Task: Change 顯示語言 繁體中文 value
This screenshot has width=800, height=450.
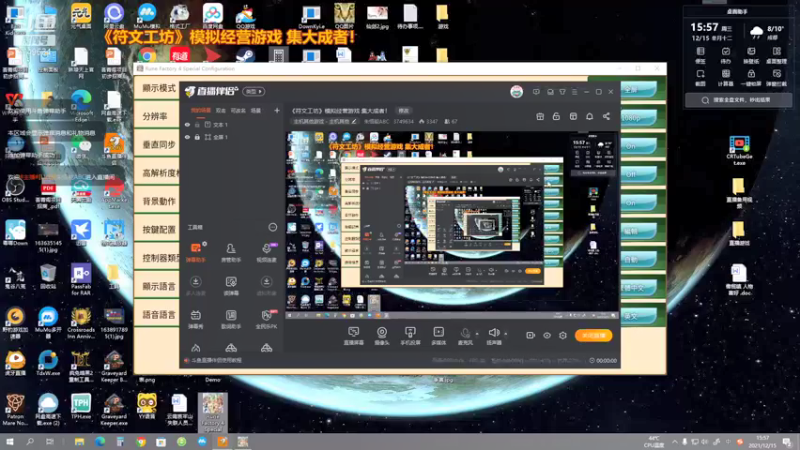Action: [638, 288]
